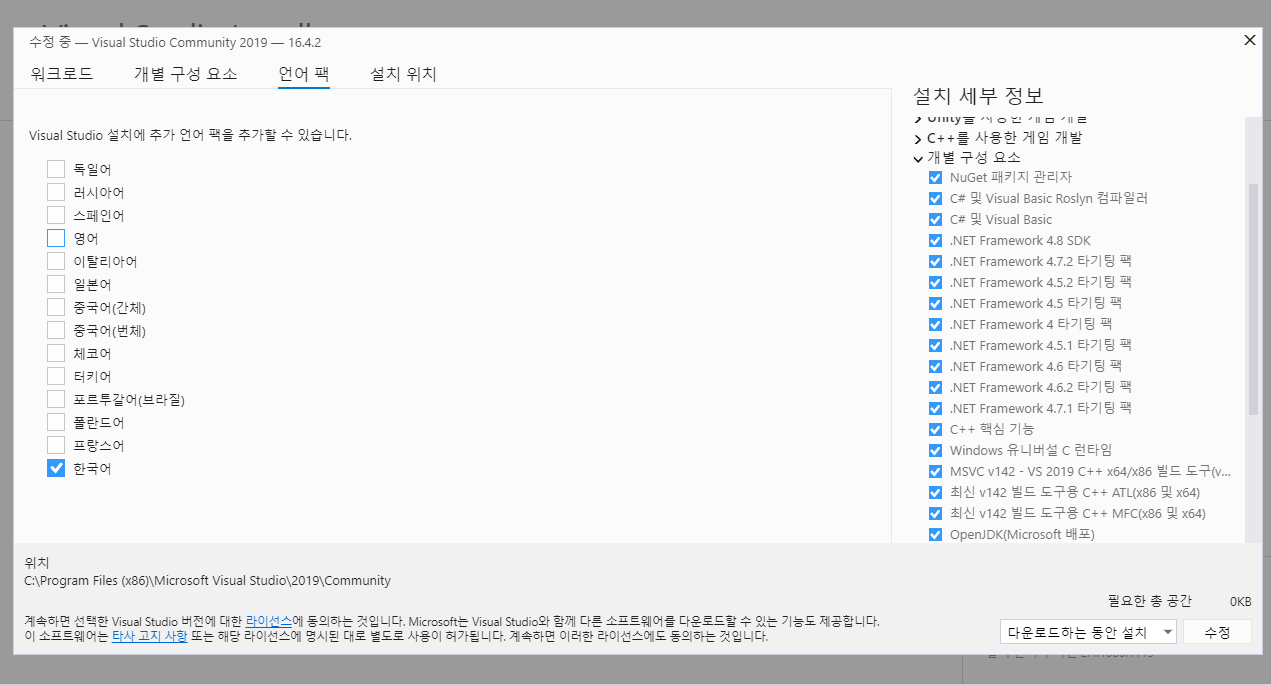Tick the 스페인어 checkbox
Image resolution: width=1271 pixels, height=685 pixels.
click(56, 215)
